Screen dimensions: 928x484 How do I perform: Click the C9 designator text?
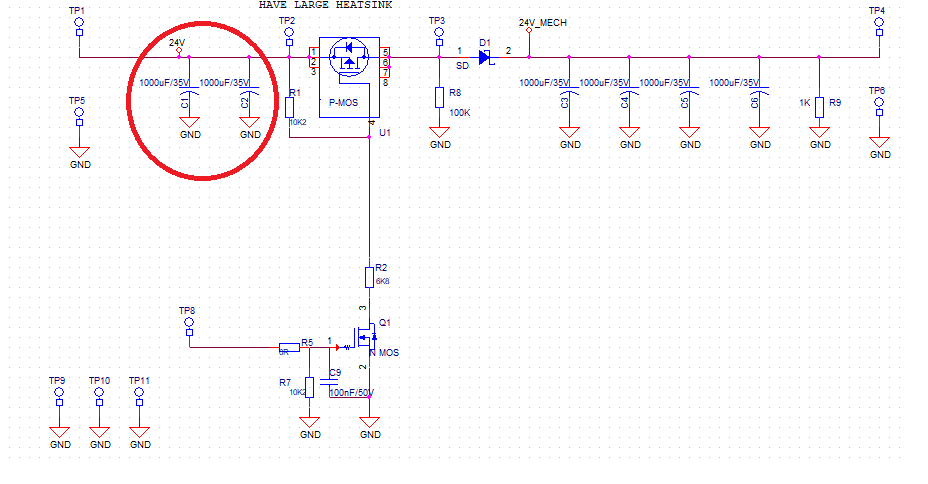(335, 373)
